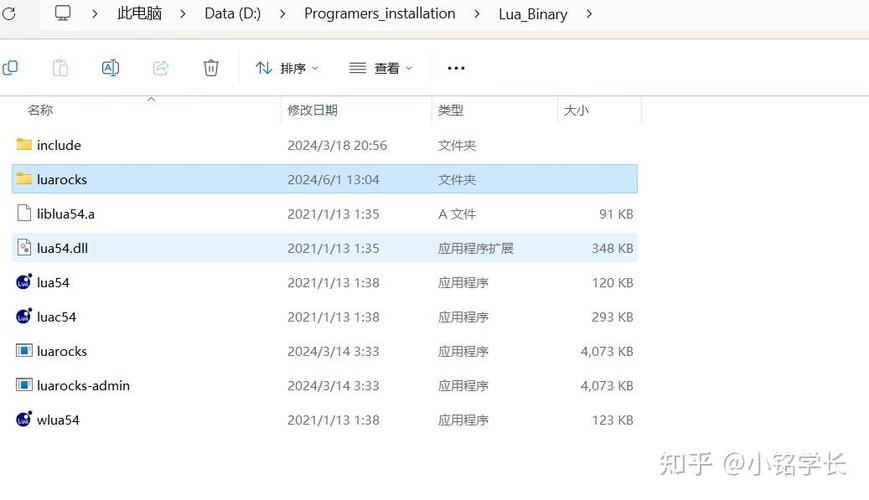Expand chevron after 此电脑 breadcrumb
869x500 pixels.
click(183, 14)
